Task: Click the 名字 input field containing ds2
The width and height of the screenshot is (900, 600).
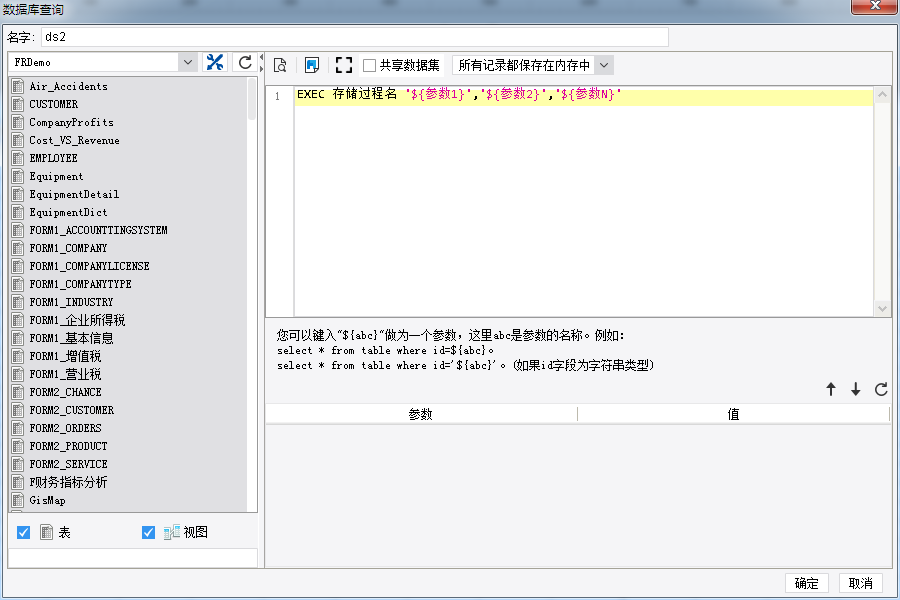Action: 355,37
